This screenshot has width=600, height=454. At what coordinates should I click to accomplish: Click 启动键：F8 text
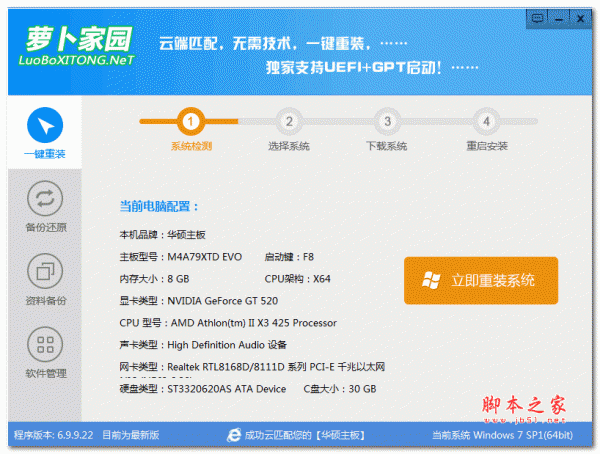[289, 257]
